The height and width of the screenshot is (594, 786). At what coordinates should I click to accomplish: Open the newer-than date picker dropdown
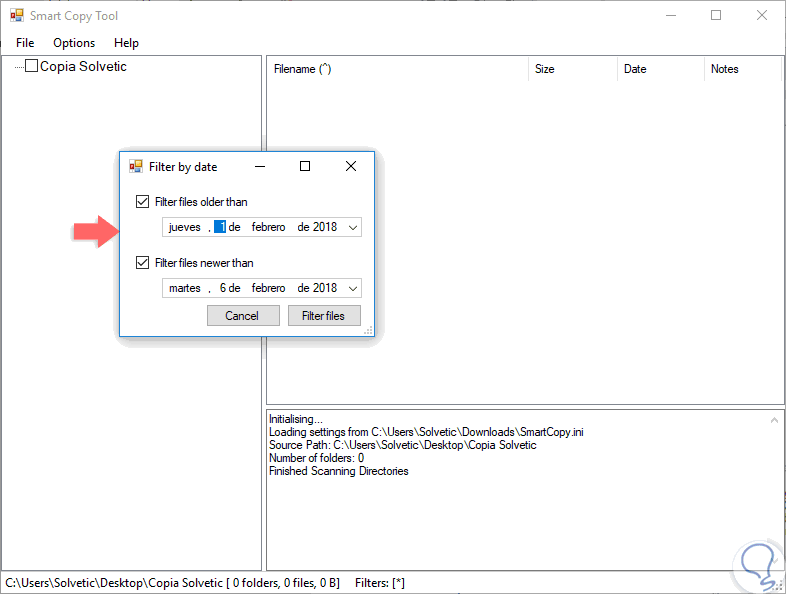click(353, 288)
